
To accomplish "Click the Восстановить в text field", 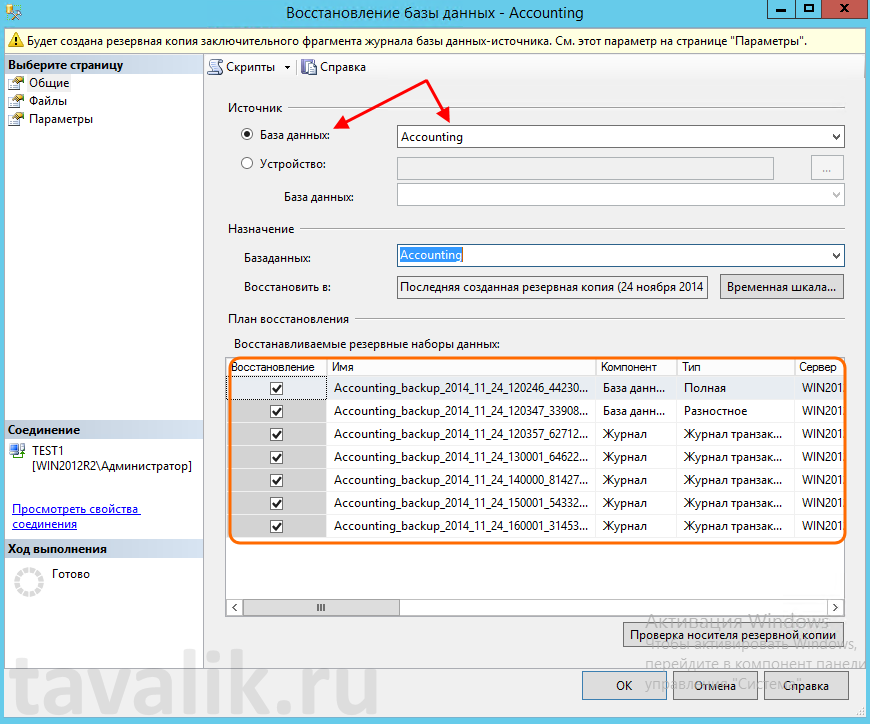I will (x=552, y=287).
